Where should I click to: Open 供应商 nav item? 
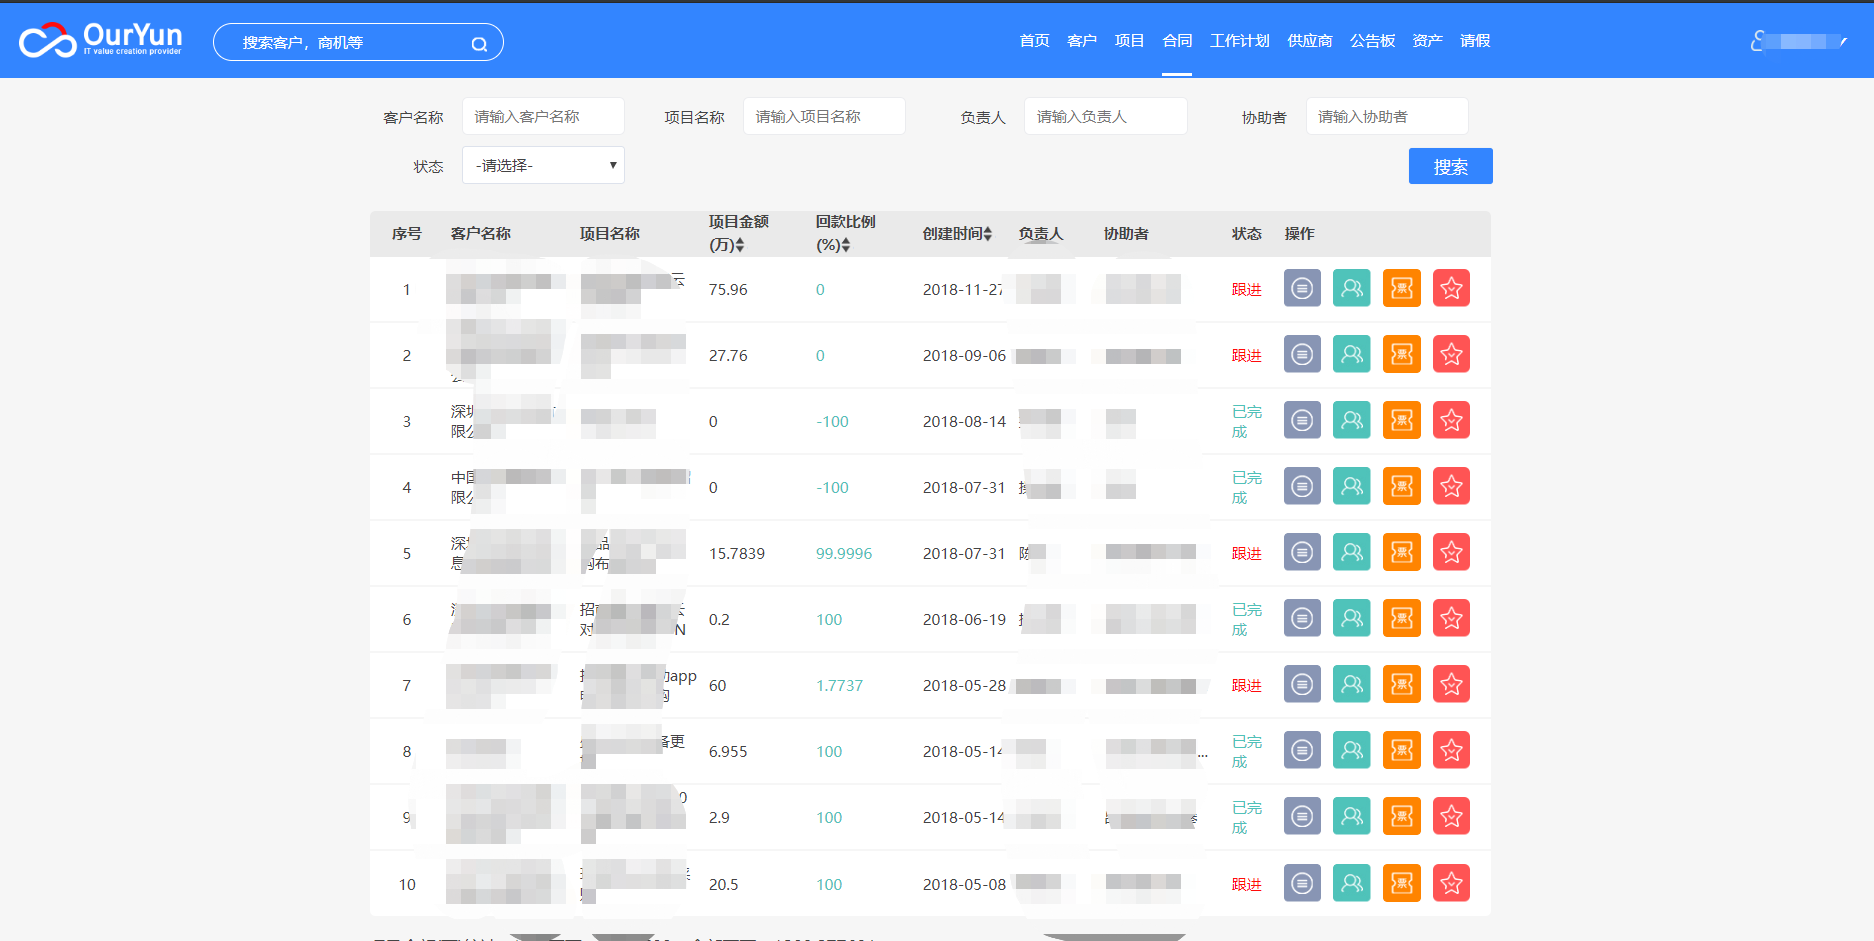(x=1310, y=41)
